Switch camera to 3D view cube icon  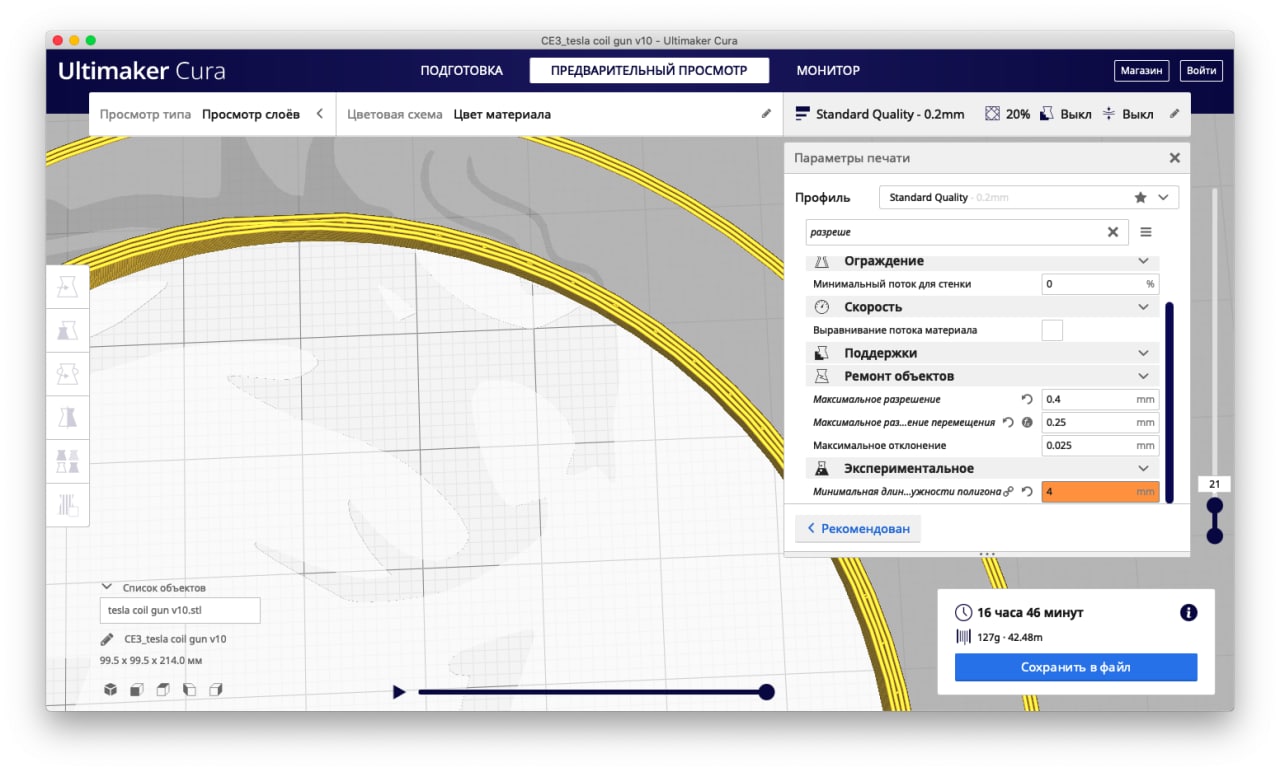(x=111, y=690)
